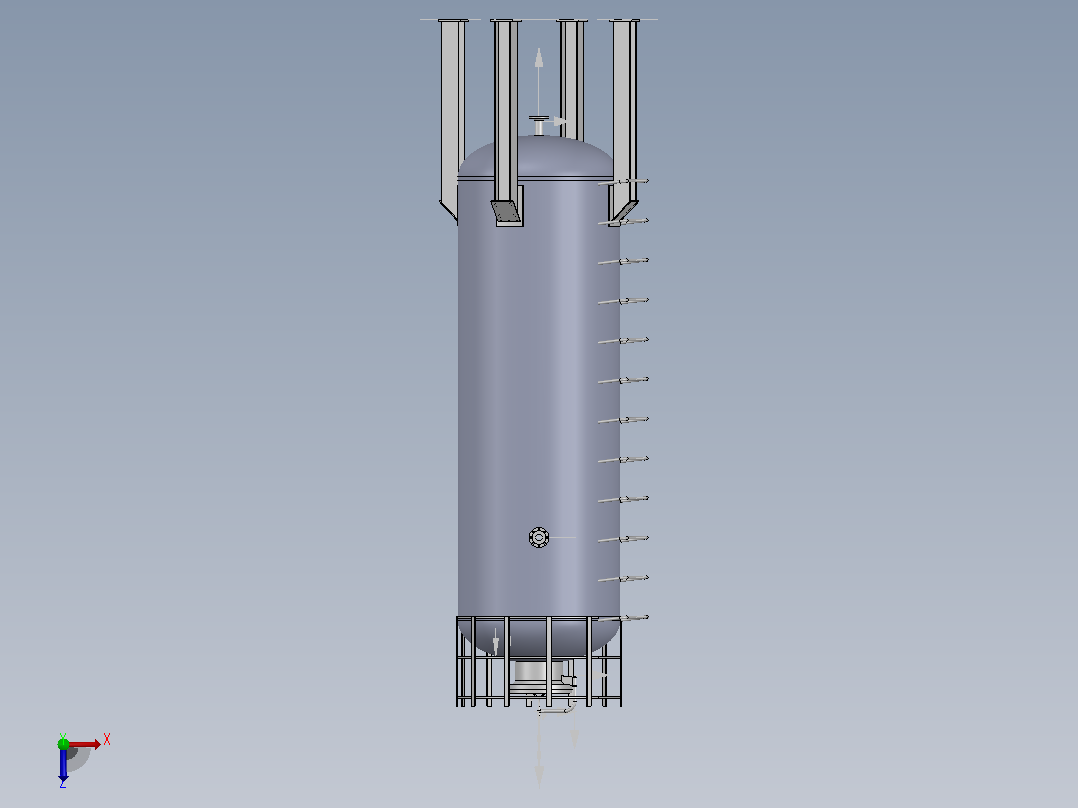1078x808 pixels.
Task: Select the round flanged port on the tank shell
Action: [539, 537]
